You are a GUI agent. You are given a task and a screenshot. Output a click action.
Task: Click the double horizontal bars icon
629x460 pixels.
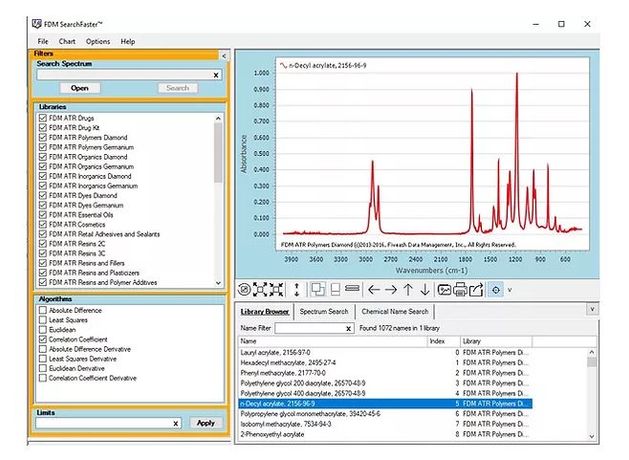[352, 288]
